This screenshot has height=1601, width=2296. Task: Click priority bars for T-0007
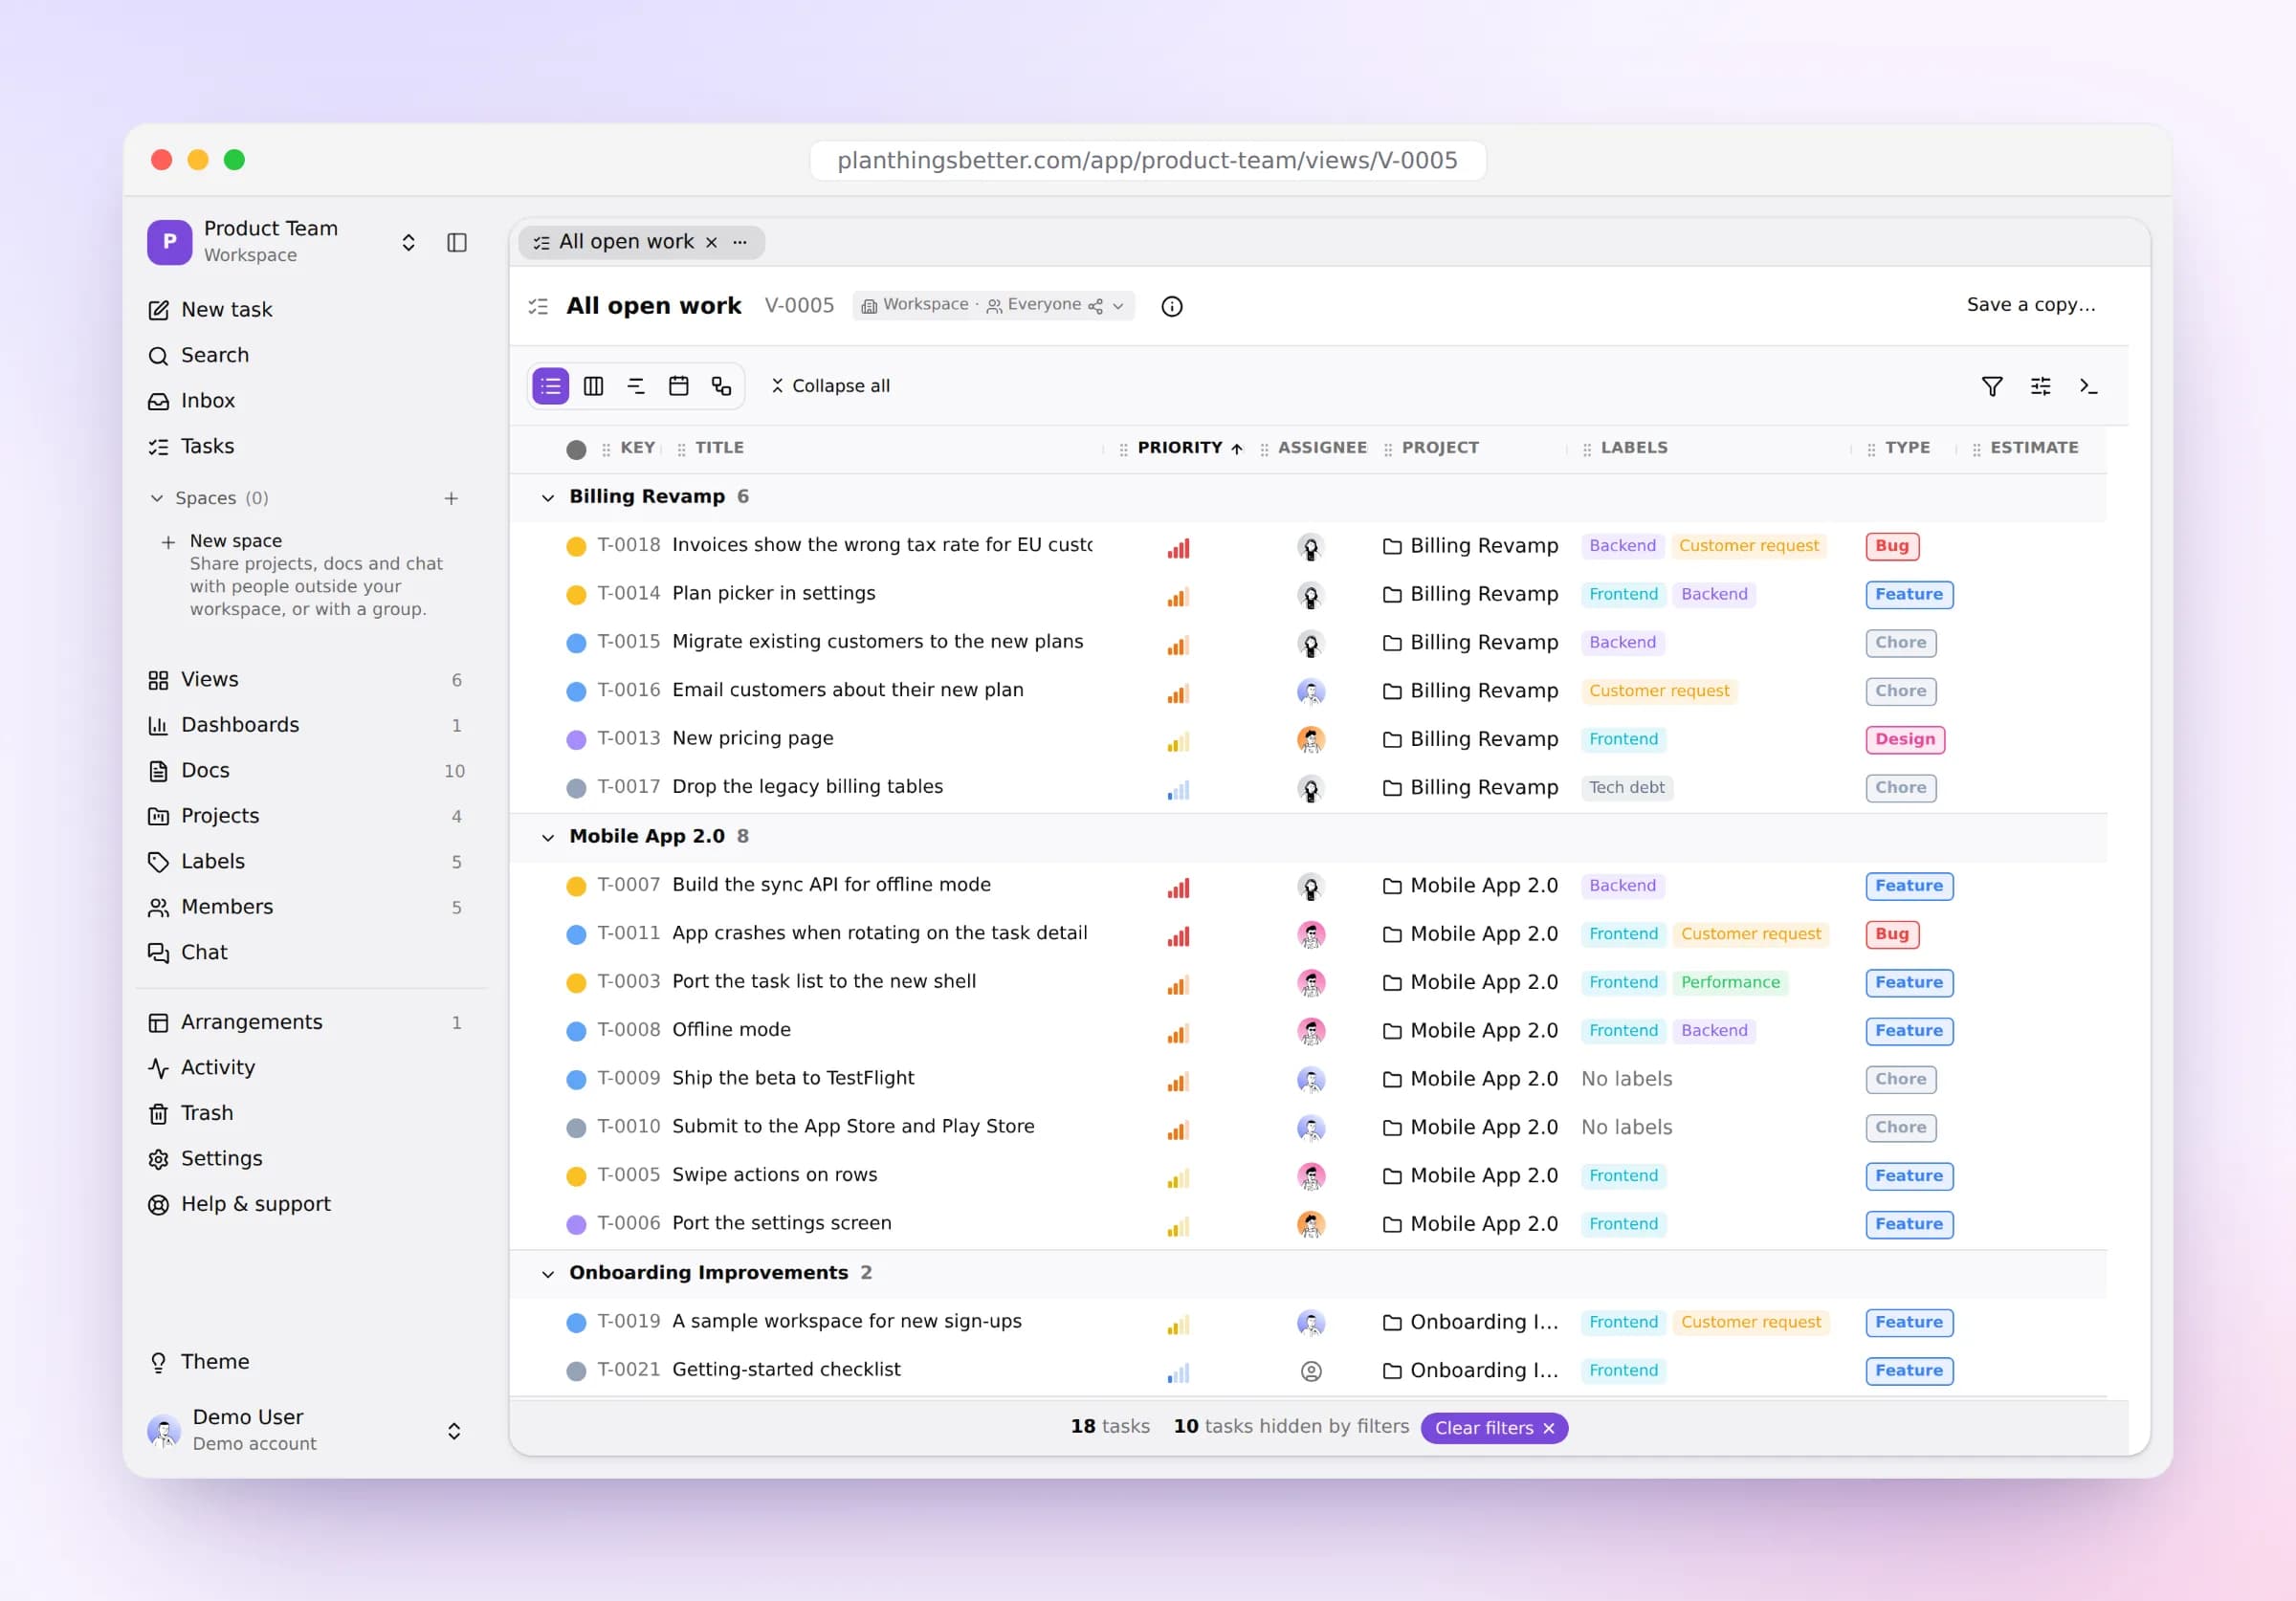1178,887
